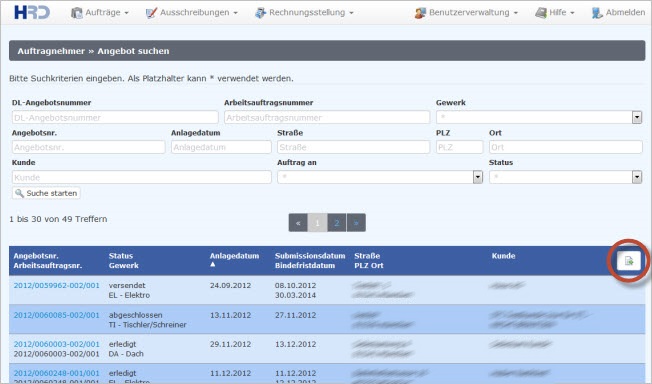Click 'Auftragnehmer » Angebot suchen' heading
The width and height of the screenshot is (652, 384).
93,51
